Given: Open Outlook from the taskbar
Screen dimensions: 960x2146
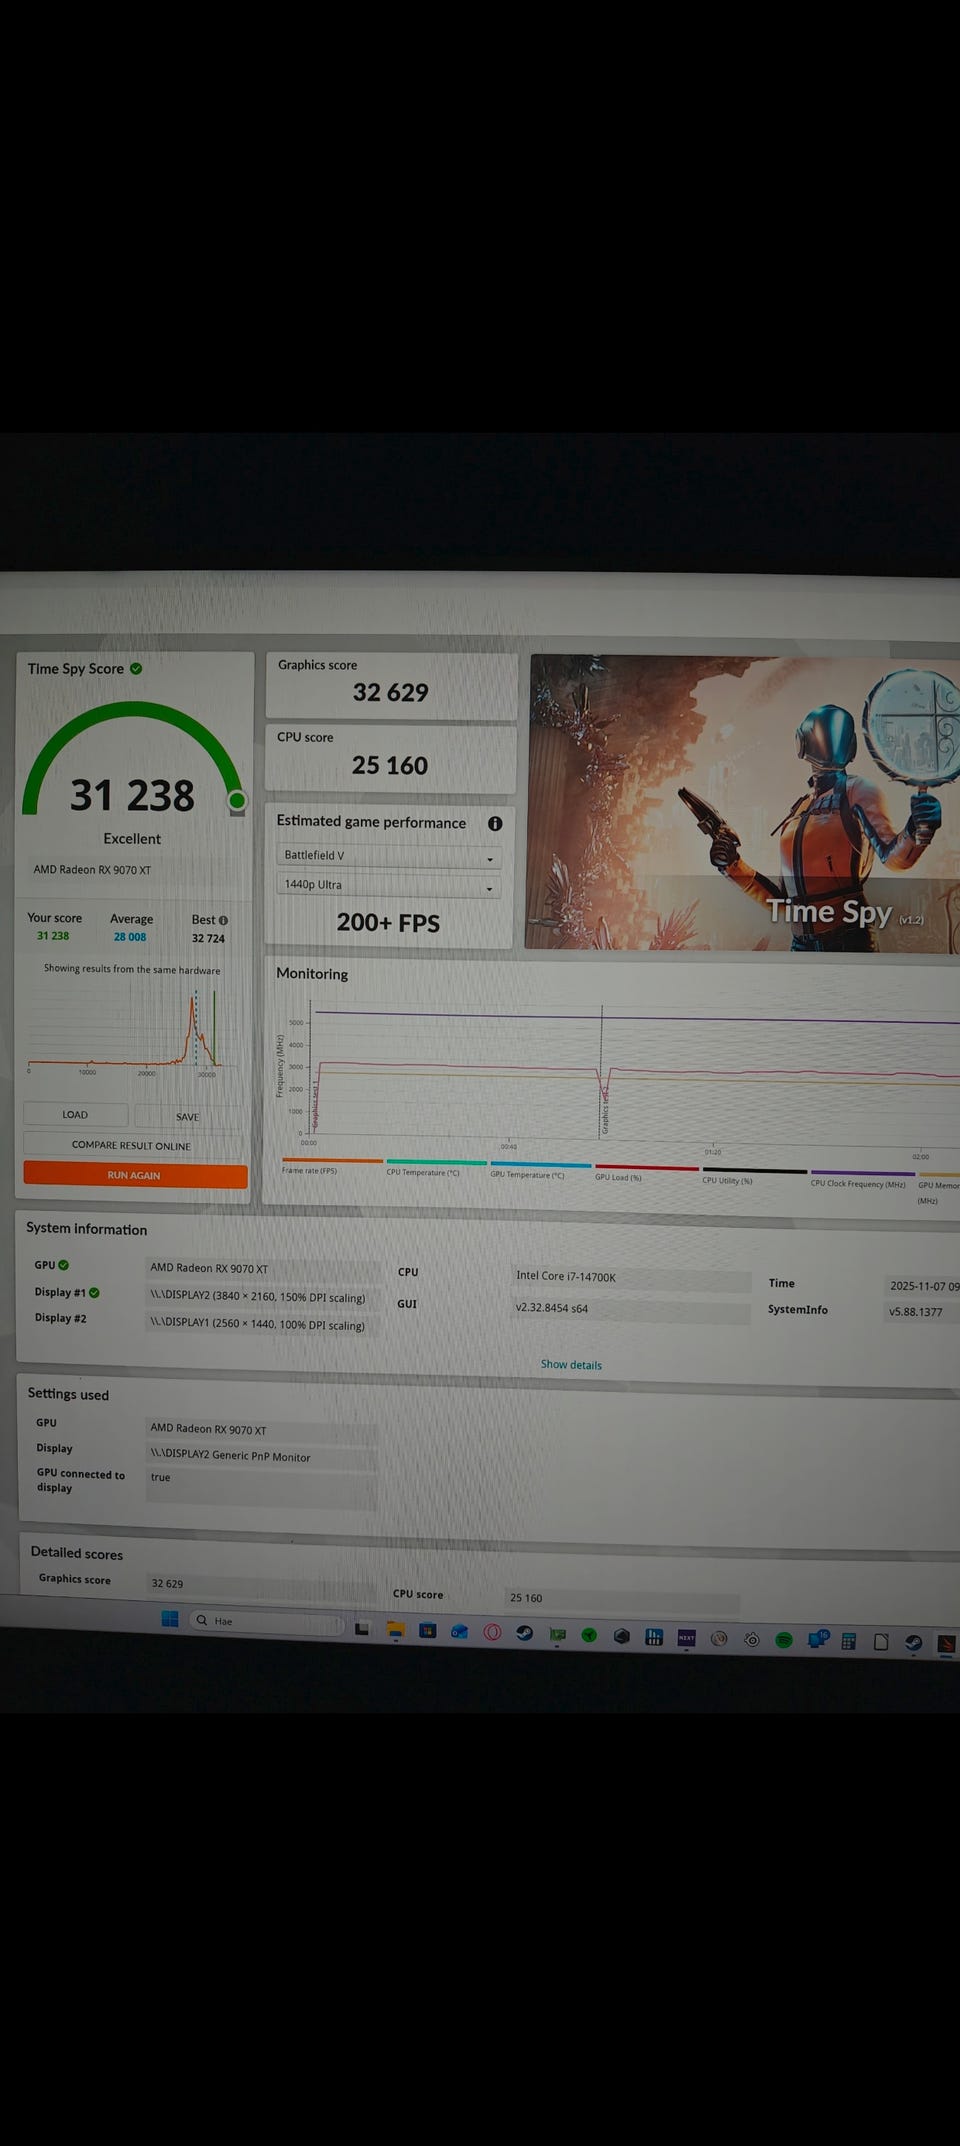Looking at the screenshot, I should (x=459, y=1632).
